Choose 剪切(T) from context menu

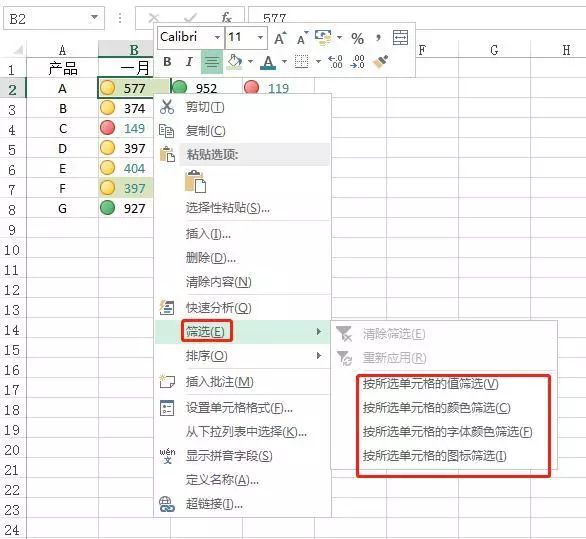click(242, 107)
